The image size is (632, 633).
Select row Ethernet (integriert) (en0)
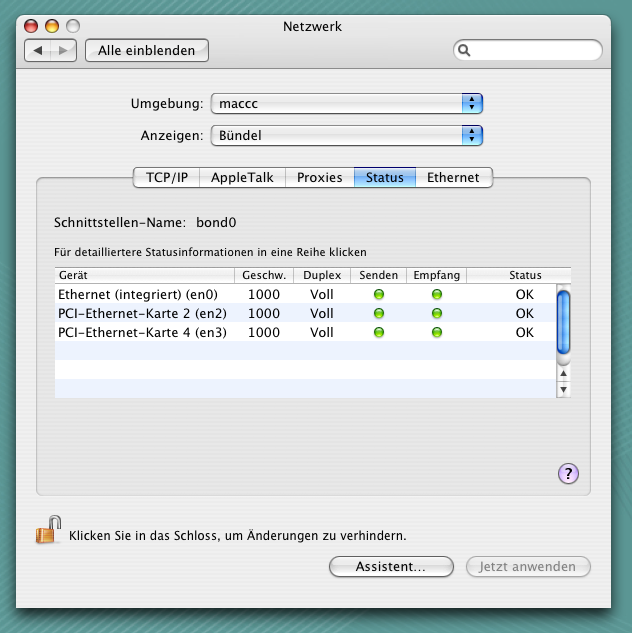(x=306, y=294)
